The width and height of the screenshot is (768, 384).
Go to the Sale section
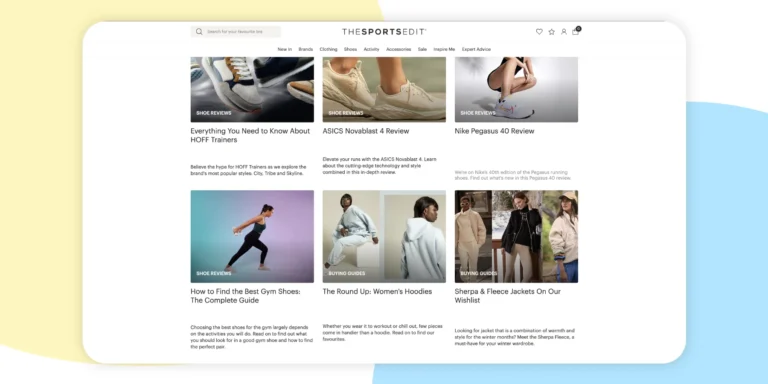click(x=422, y=49)
